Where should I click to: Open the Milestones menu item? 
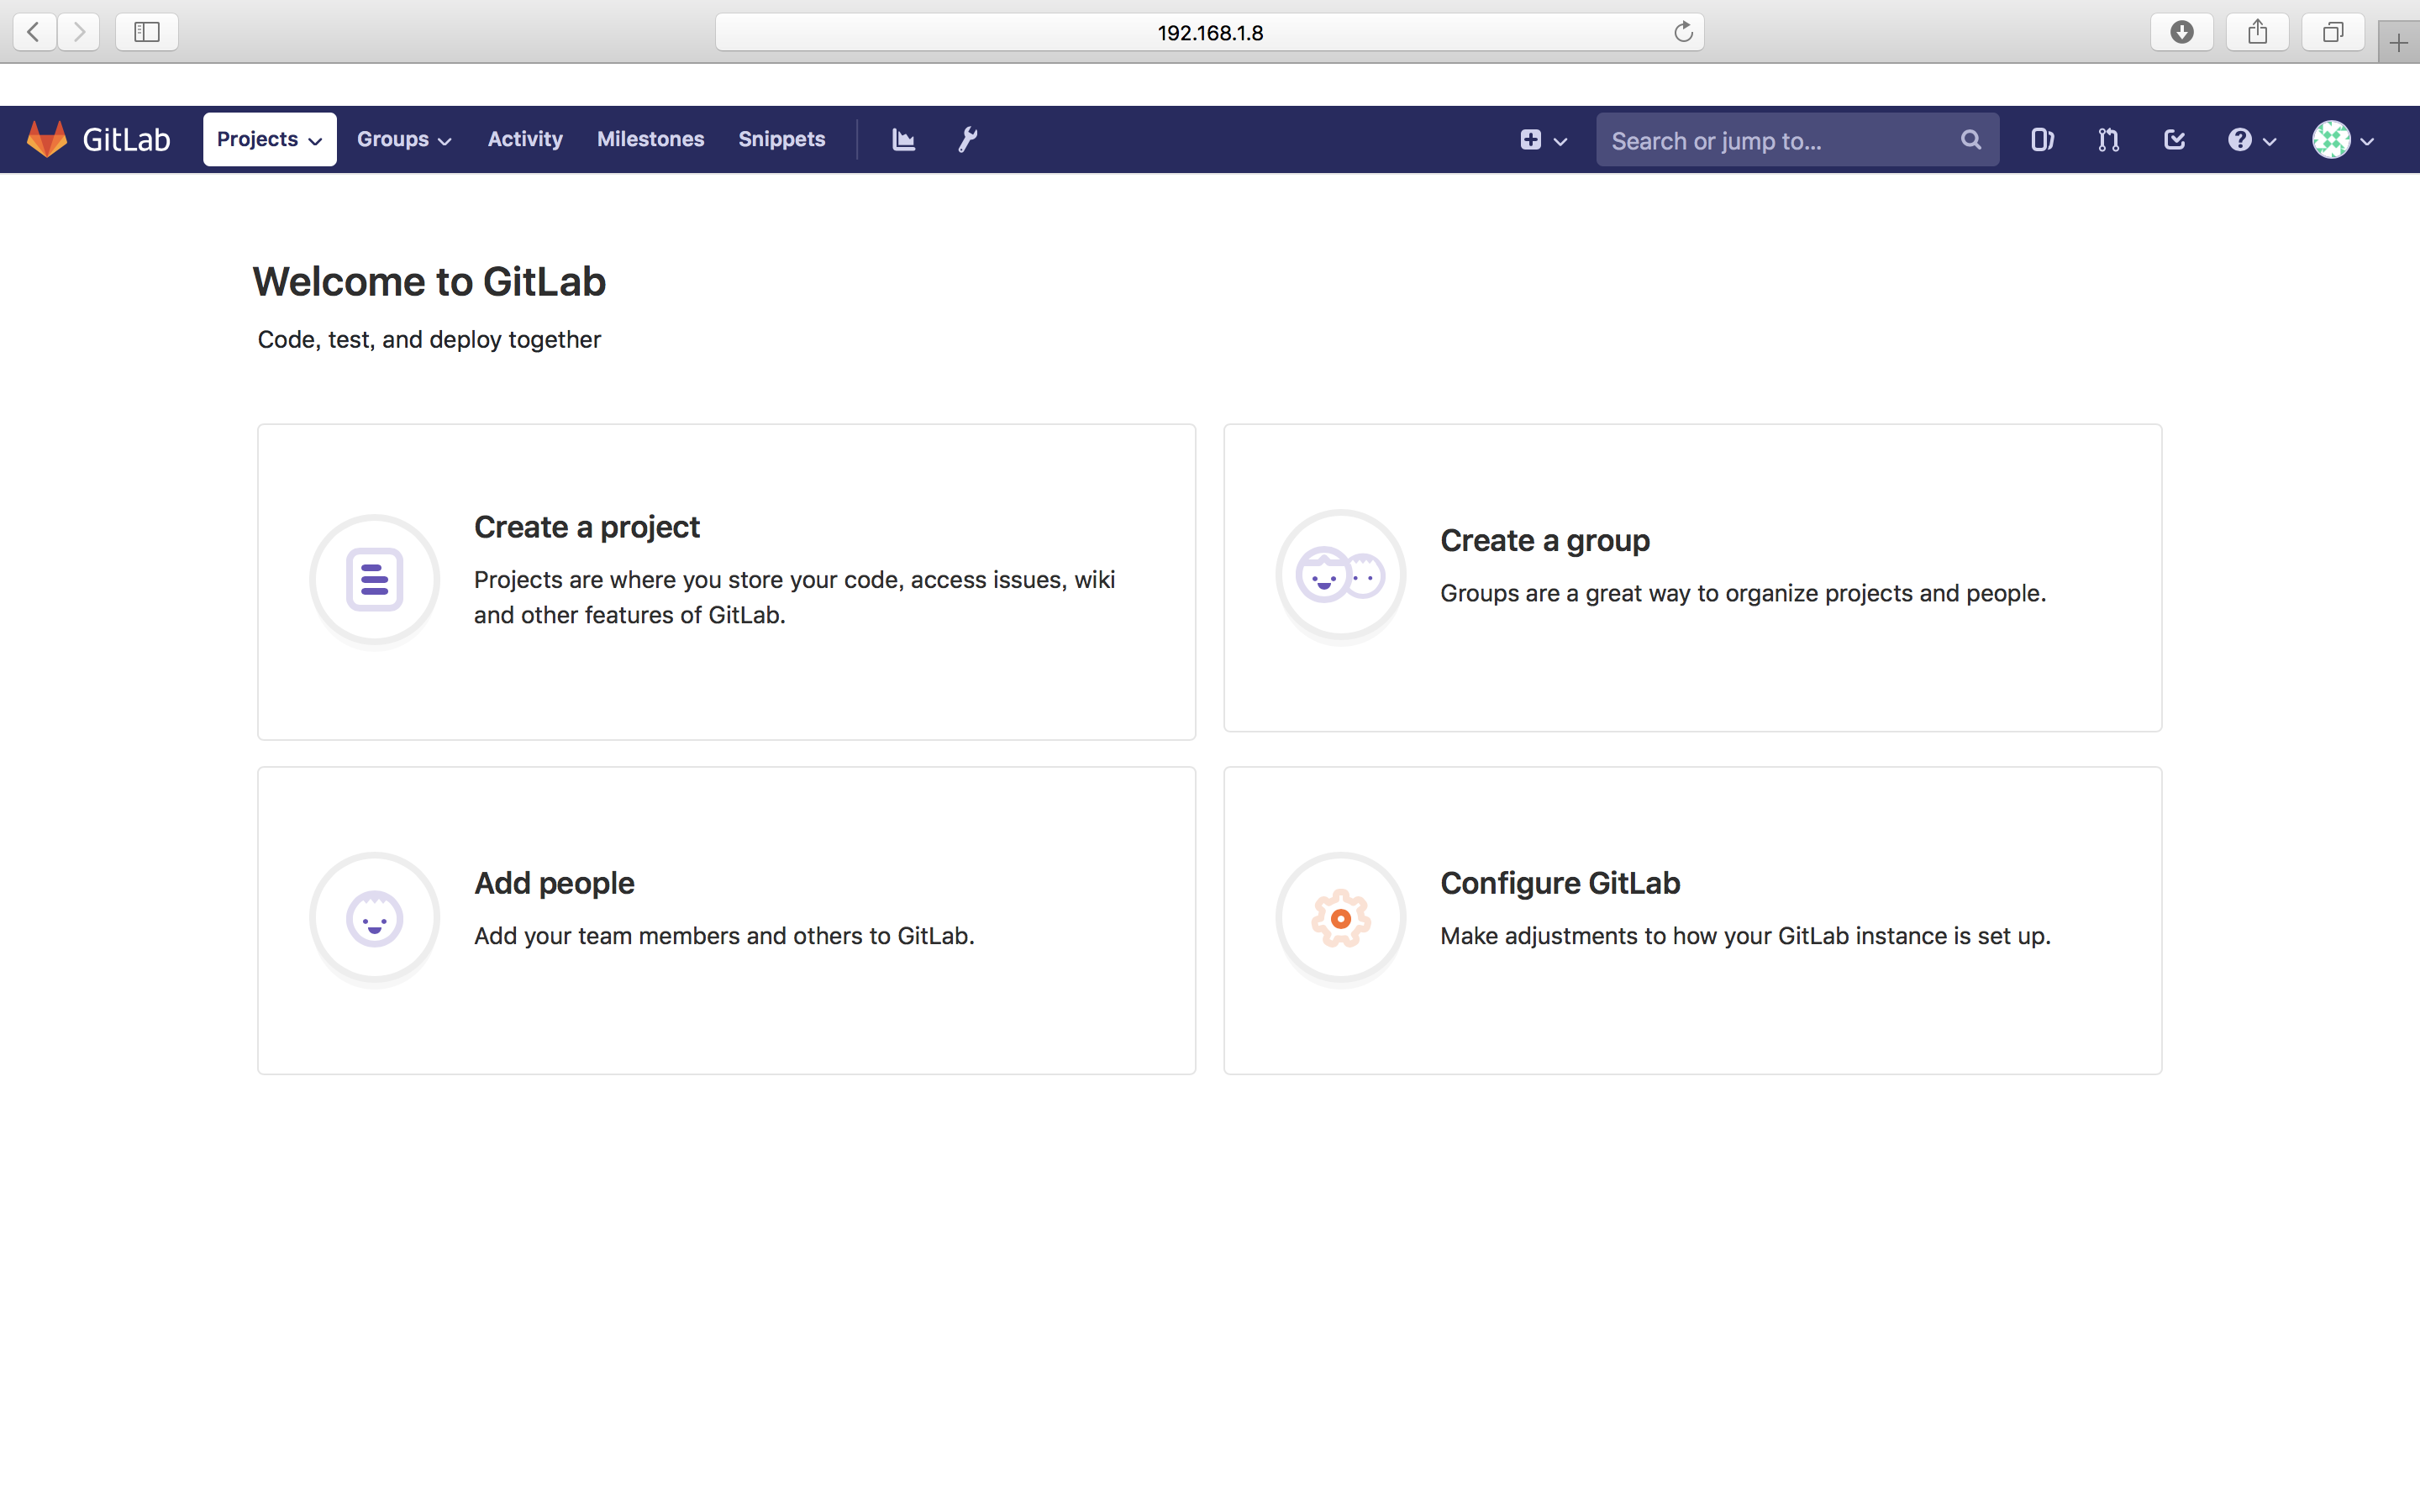(651, 139)
